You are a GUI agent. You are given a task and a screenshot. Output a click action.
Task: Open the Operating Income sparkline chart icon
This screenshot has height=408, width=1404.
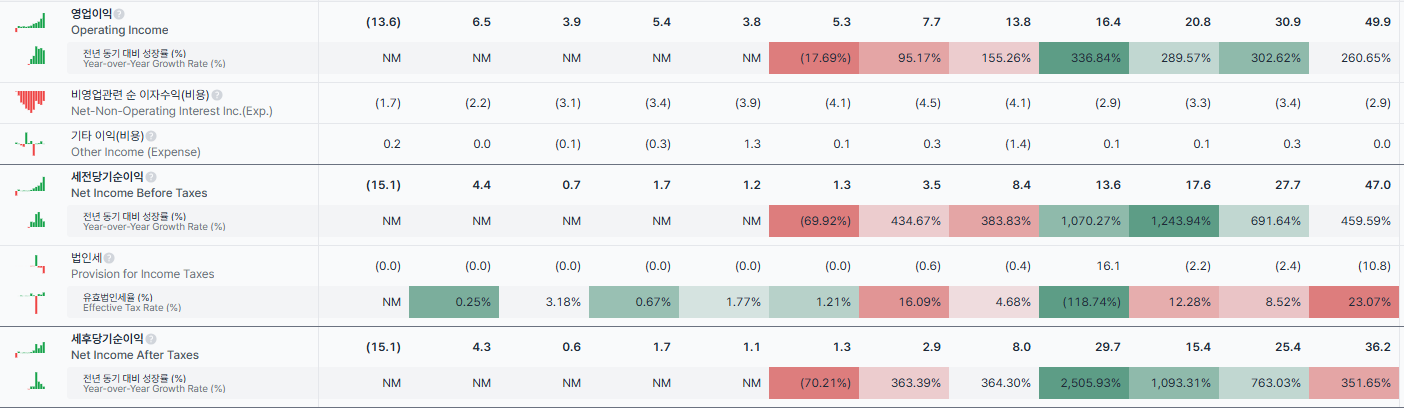pos(31,21)
